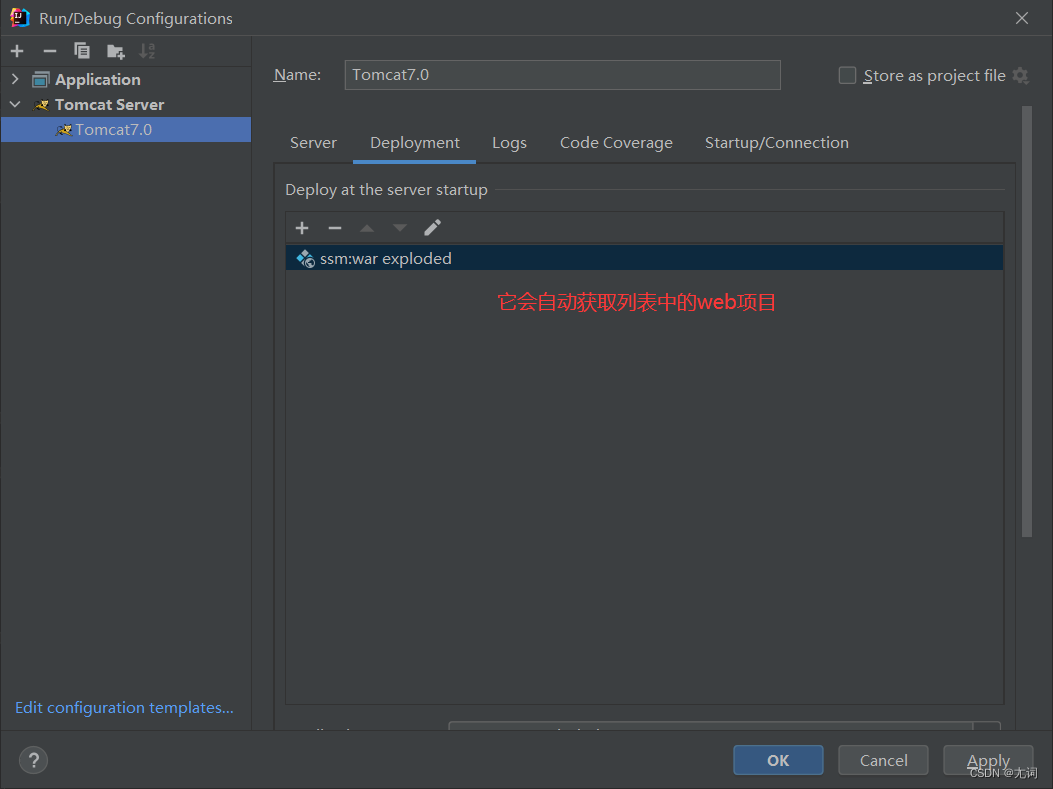Add a new run configuration

17,51
